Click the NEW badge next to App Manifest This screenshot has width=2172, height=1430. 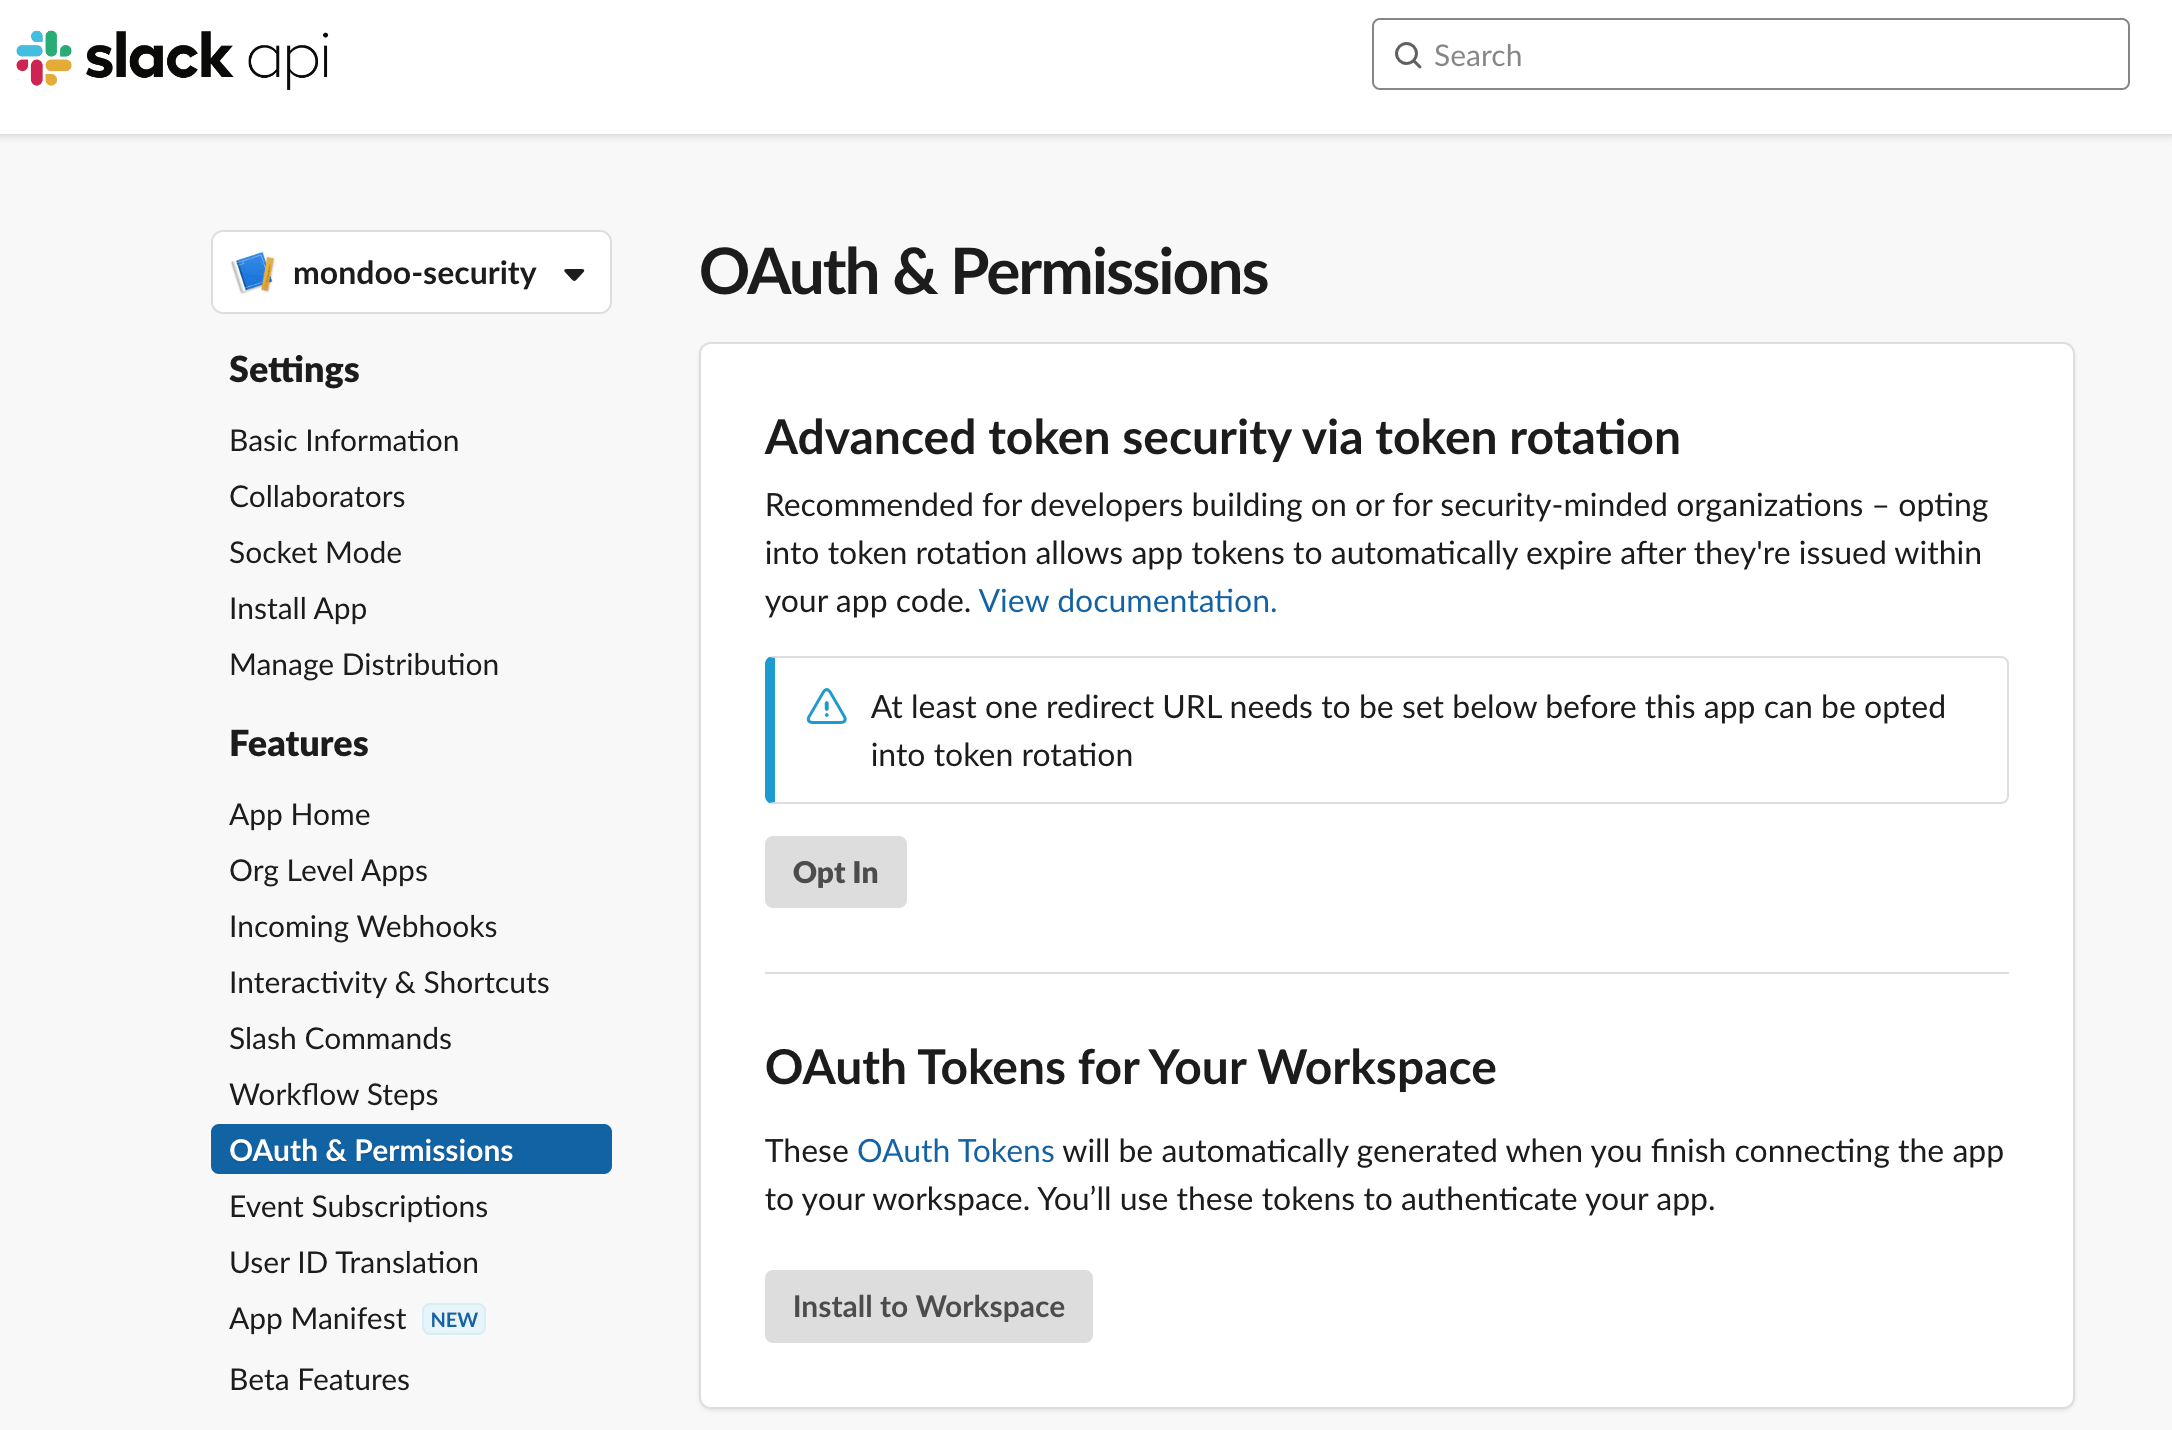pyautogui.click(x=453, y=1319)
